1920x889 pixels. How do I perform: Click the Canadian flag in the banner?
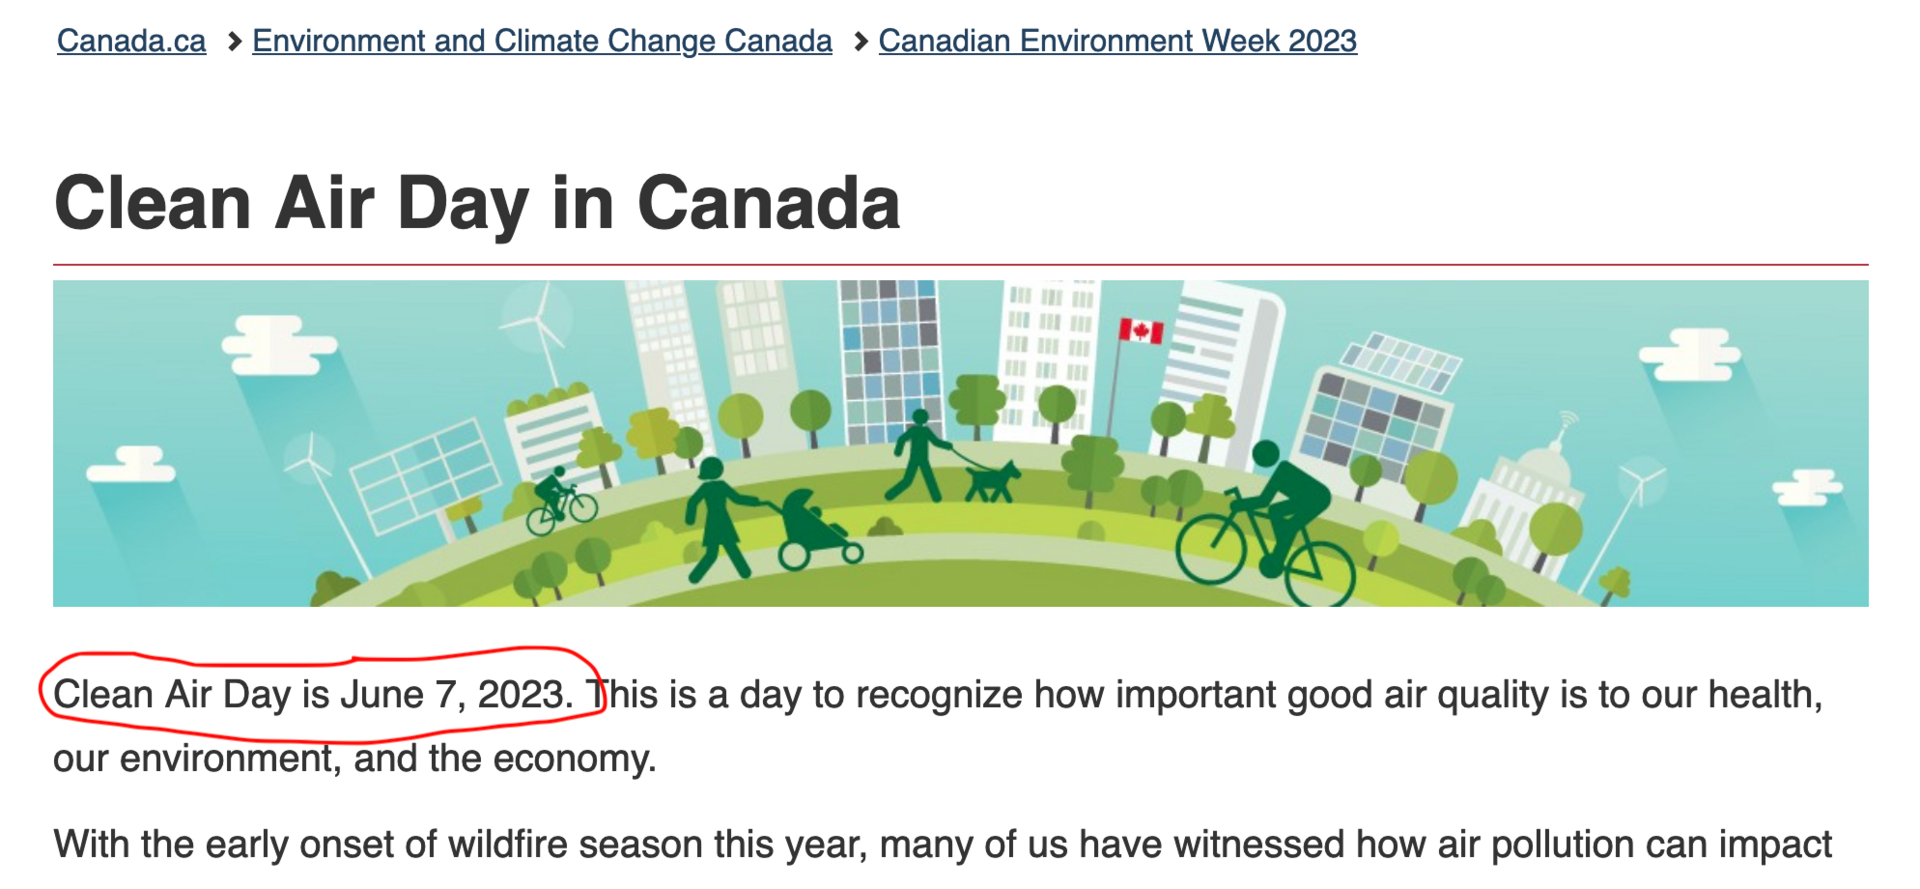click(1141, 331)
